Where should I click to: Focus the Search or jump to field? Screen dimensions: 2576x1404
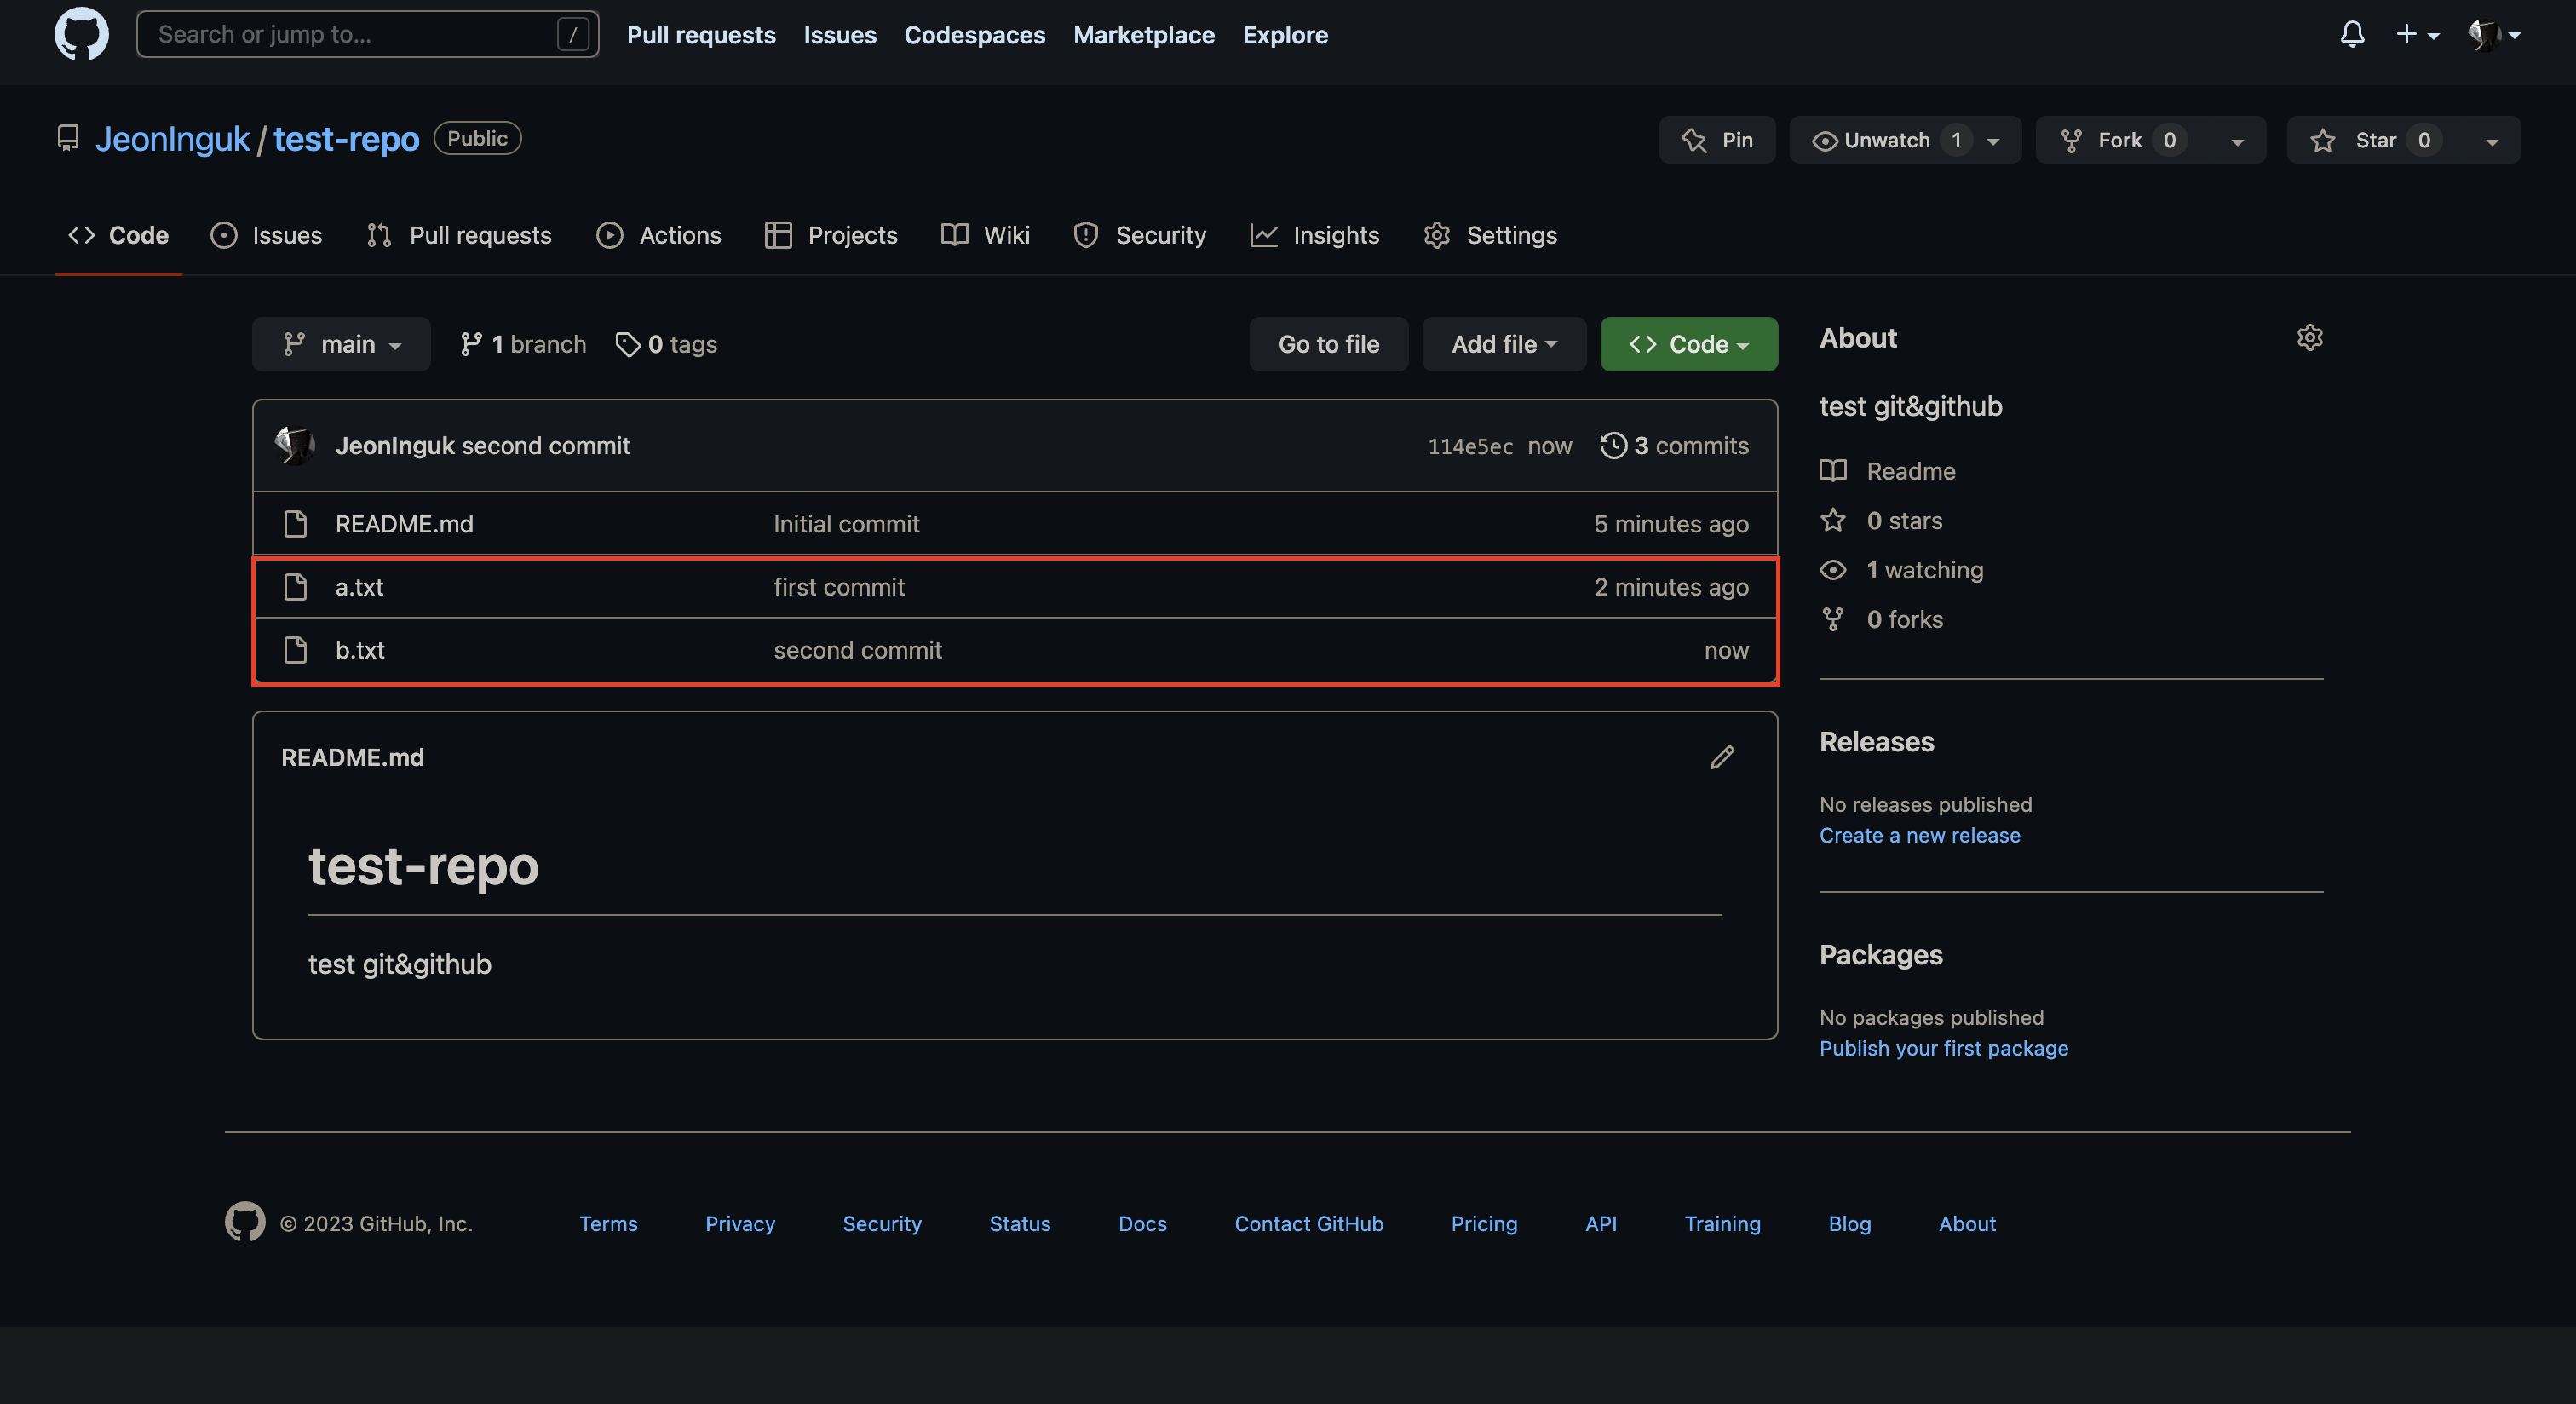click(x=355, y=34)
